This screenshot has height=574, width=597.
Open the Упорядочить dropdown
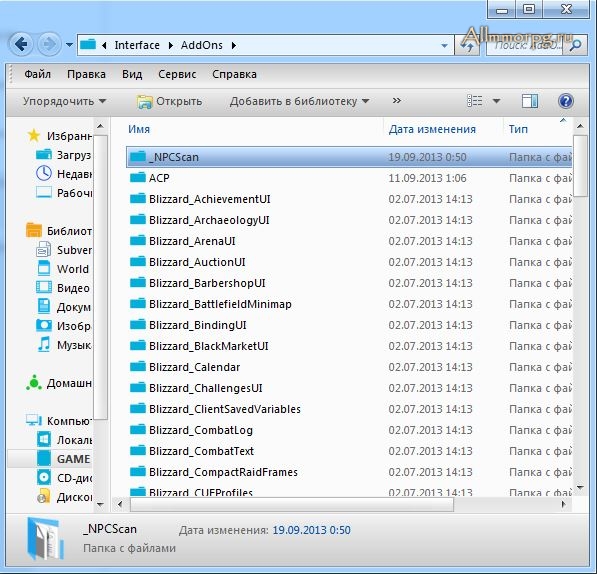click(64, 101)
